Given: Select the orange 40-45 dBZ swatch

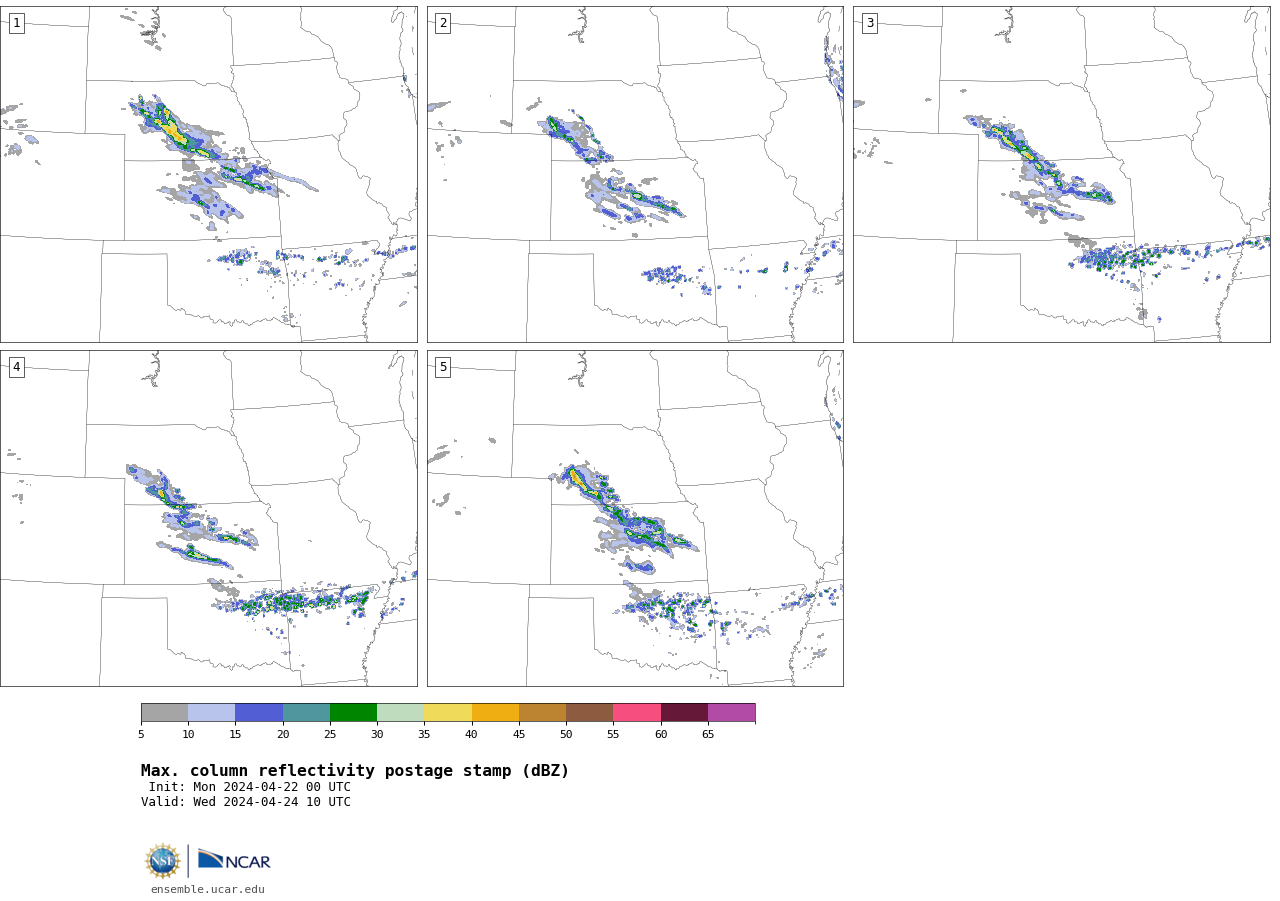Looking at the screenshot, I should pyautogui.click(x=495, y=712).
